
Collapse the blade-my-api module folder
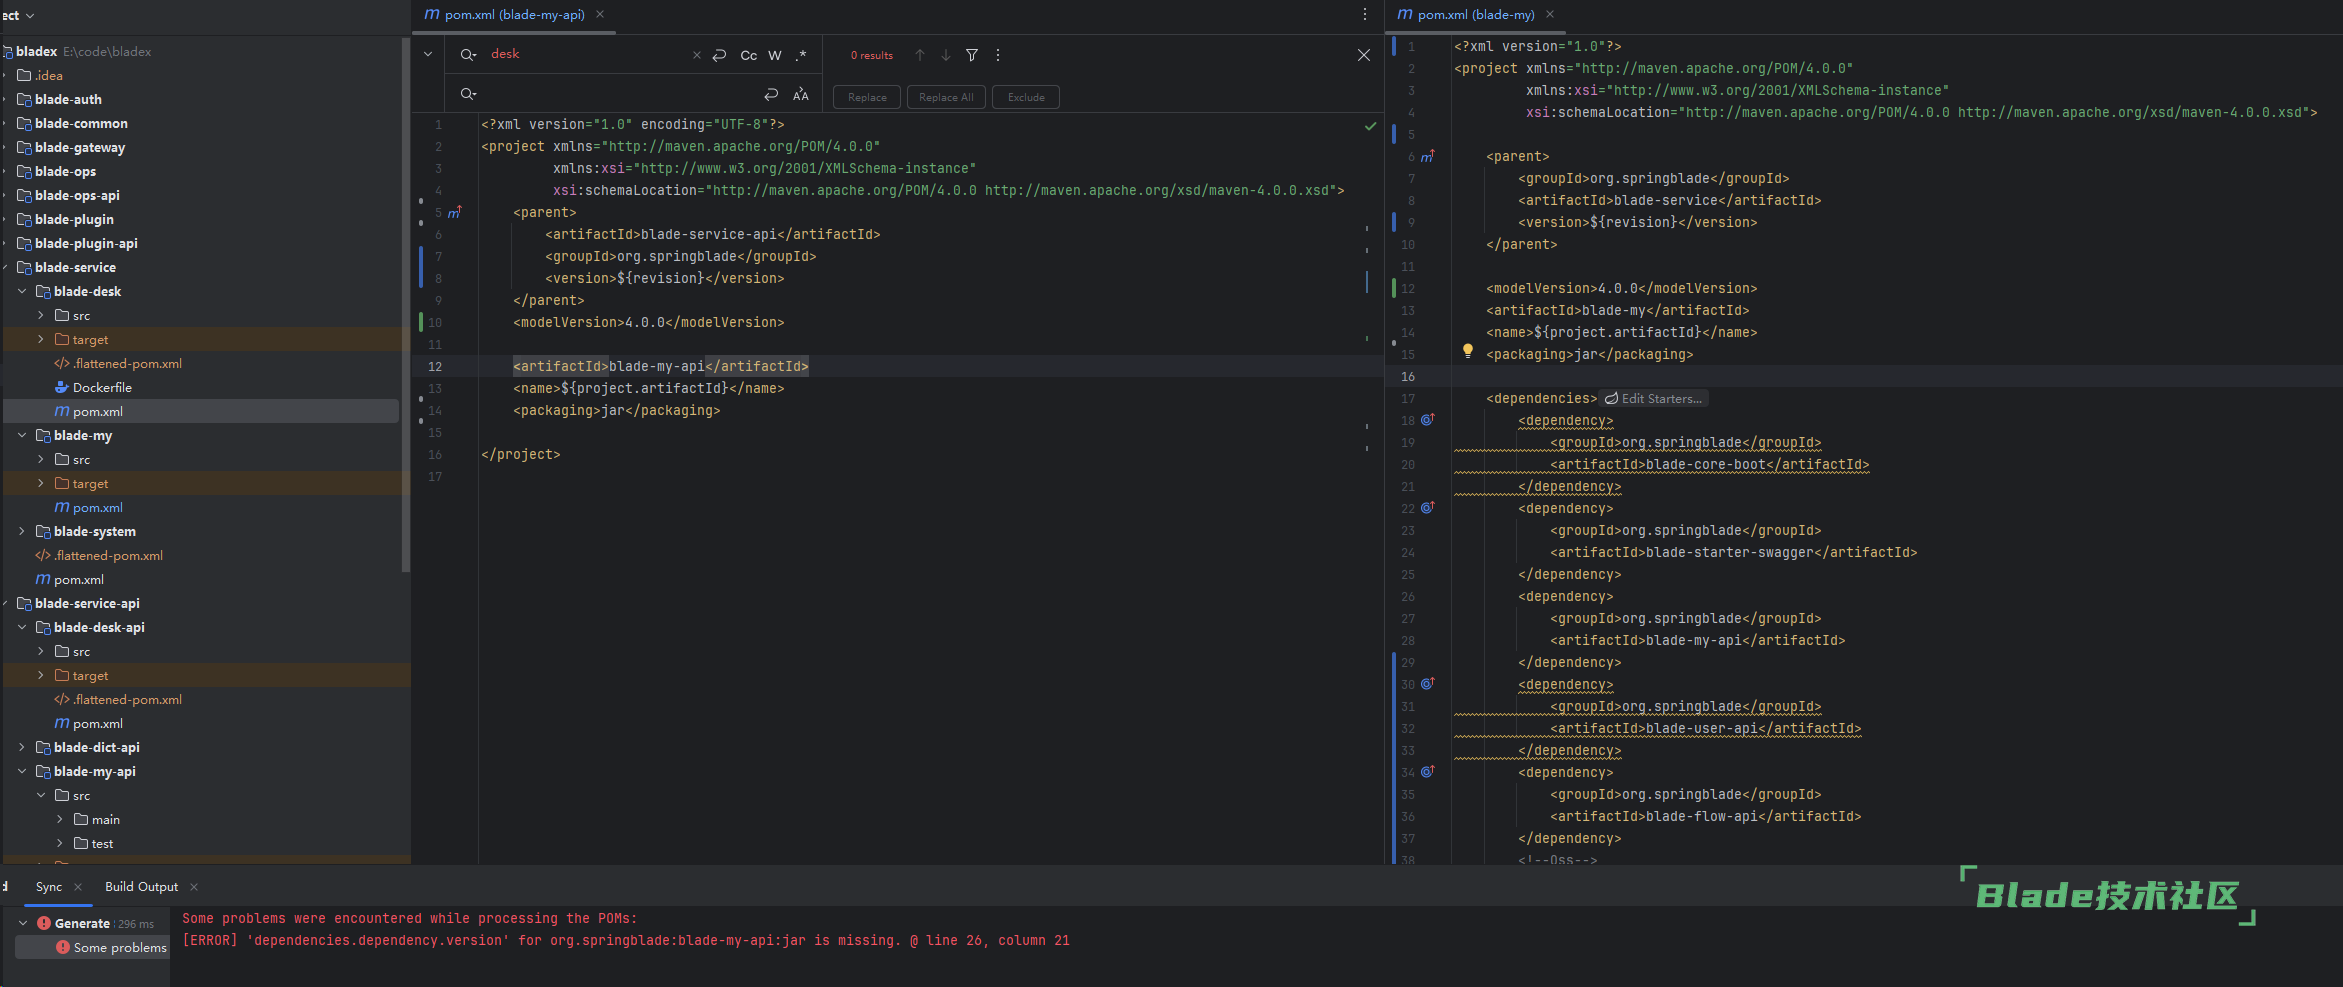click(22, 771)
